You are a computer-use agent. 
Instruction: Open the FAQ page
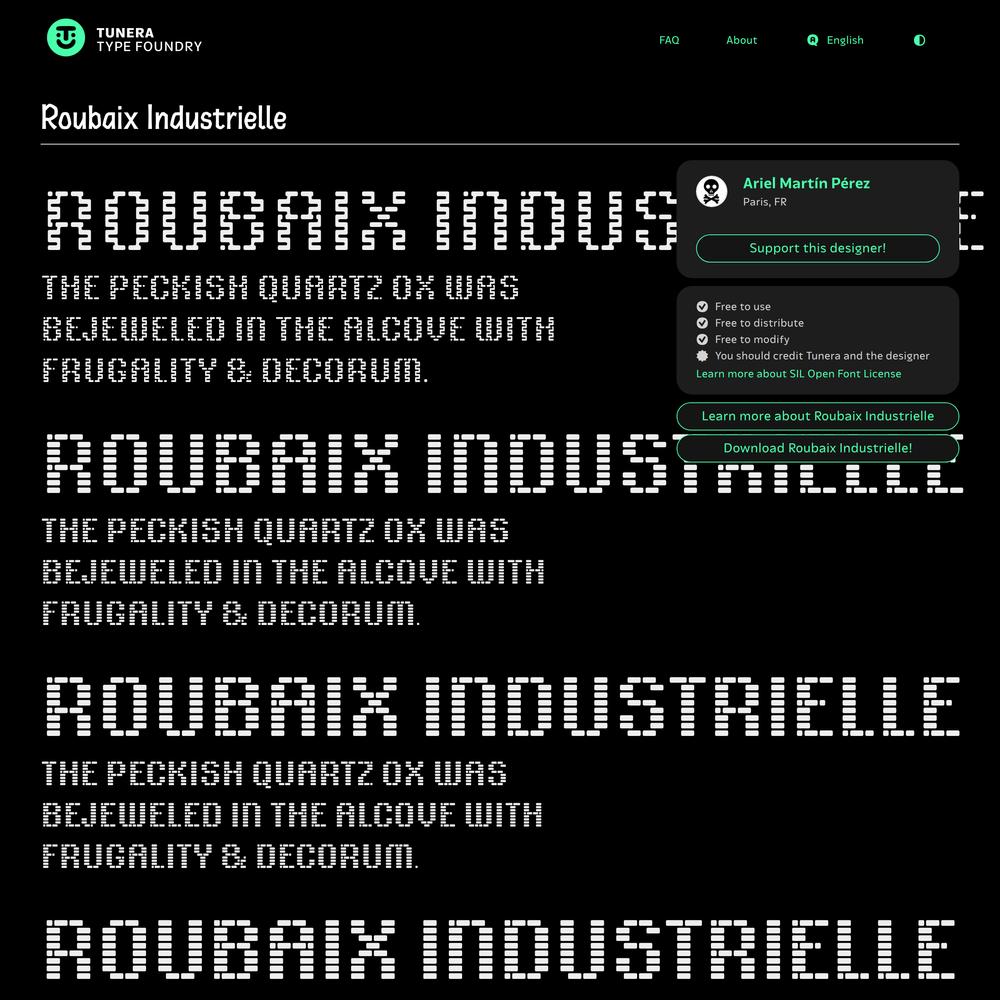pyautogui.click(x=669, y=40)
